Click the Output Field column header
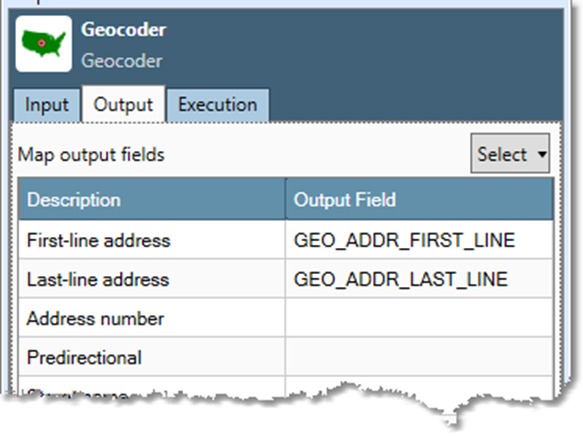This screenshot has width=583, height=436. coord(419,199)
